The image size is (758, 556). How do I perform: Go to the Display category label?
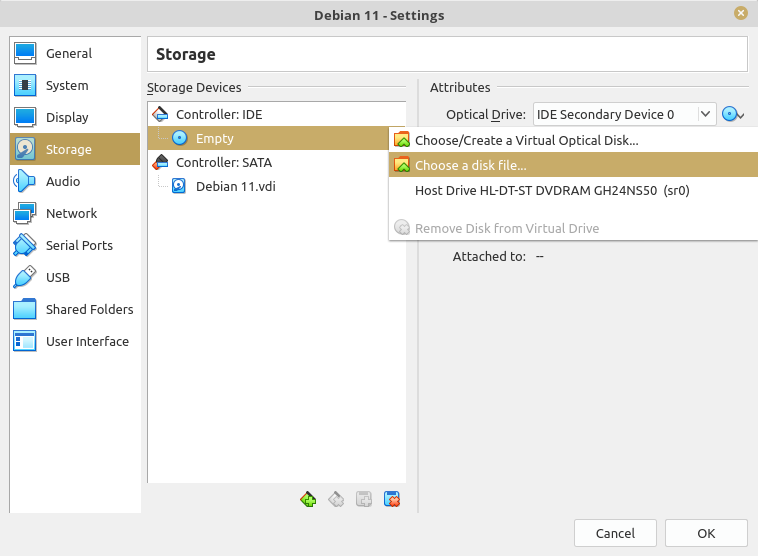click(x=67, y=117)
